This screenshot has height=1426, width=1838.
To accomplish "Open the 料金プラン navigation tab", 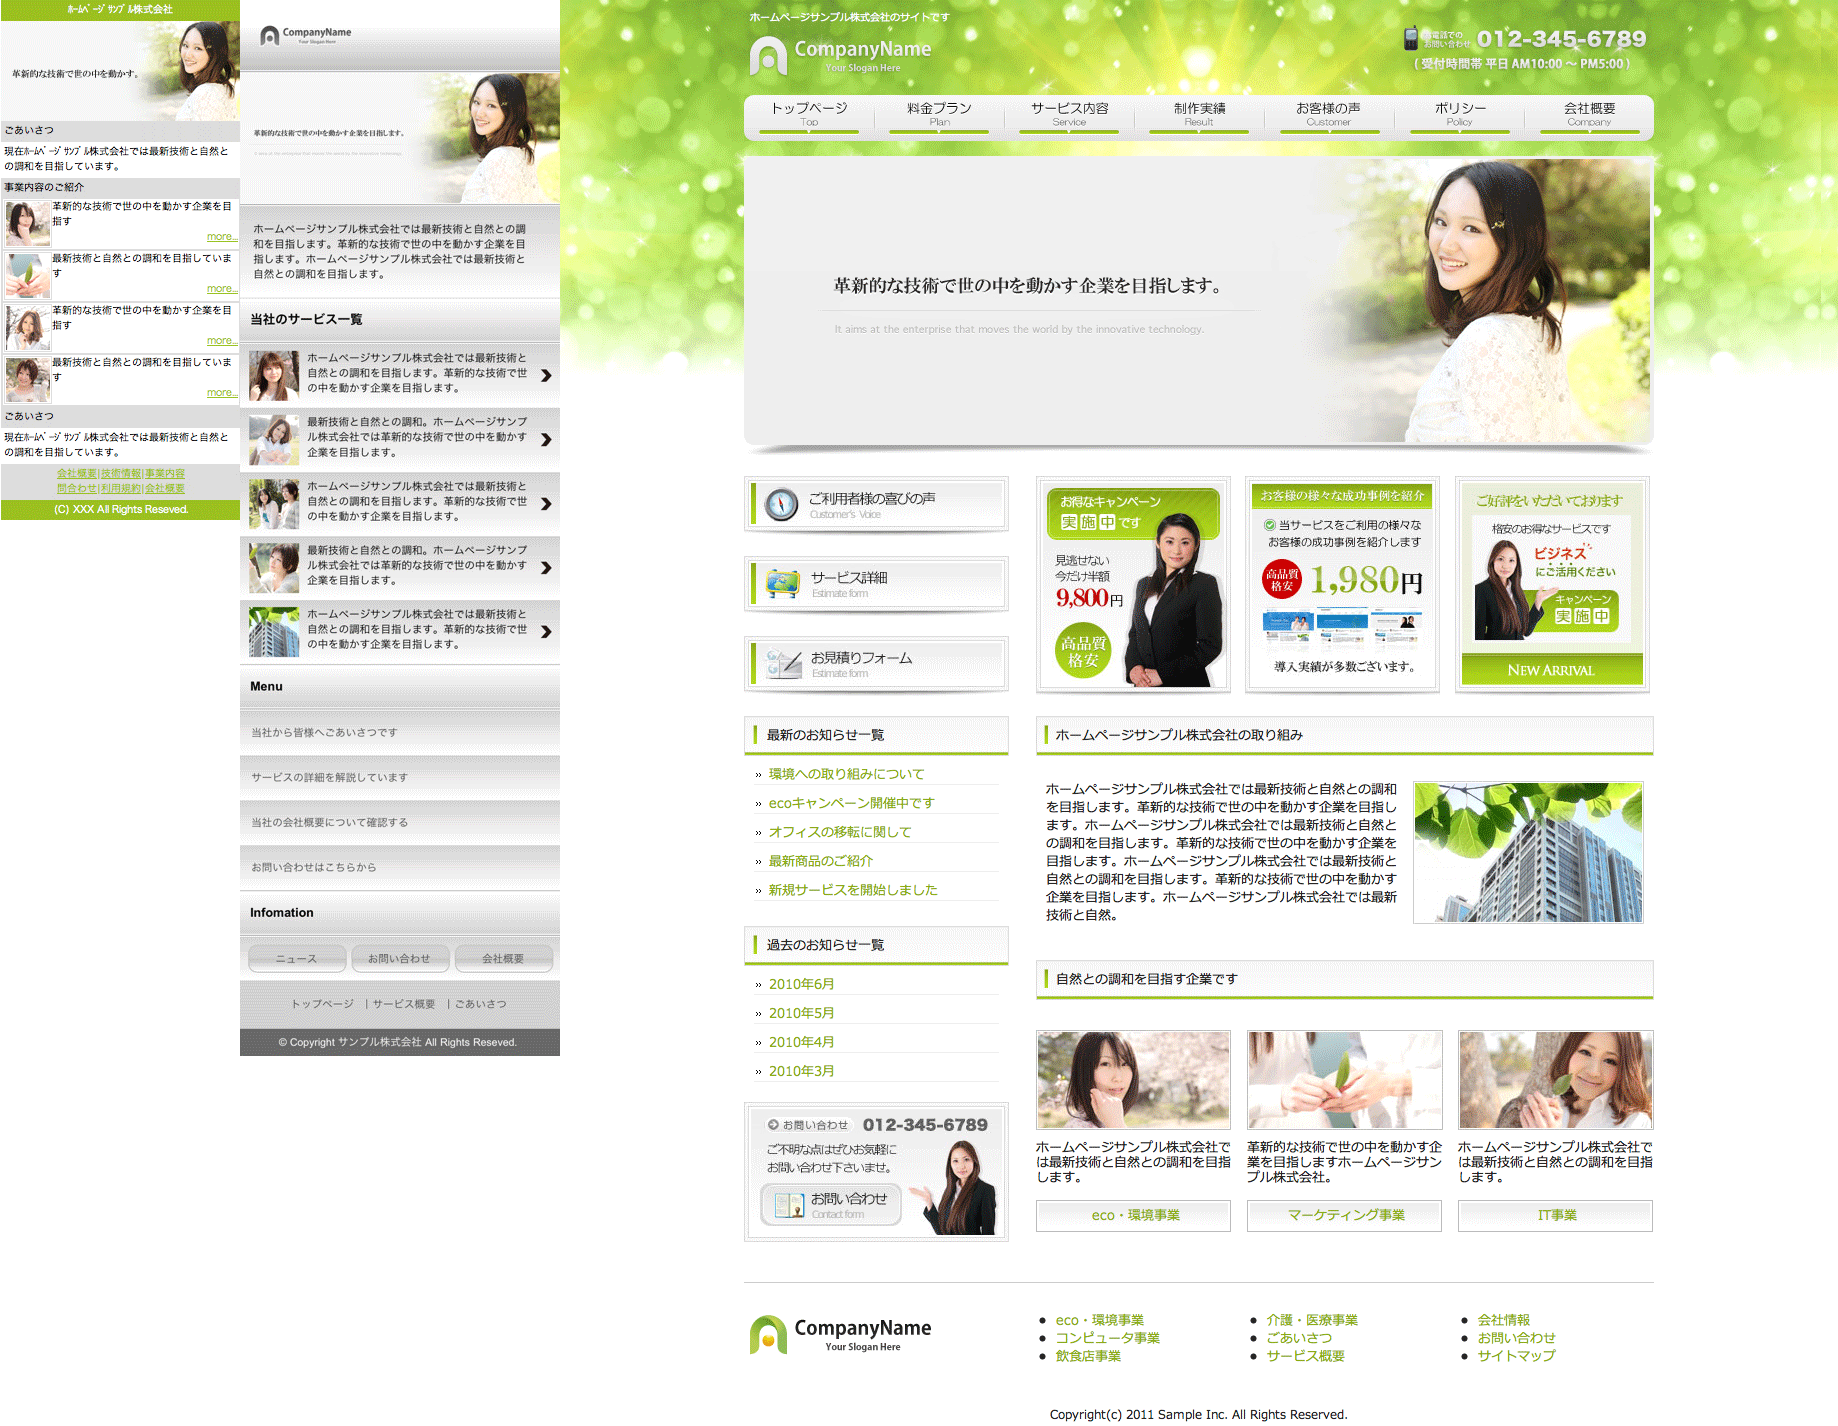I will pos(939,114).
